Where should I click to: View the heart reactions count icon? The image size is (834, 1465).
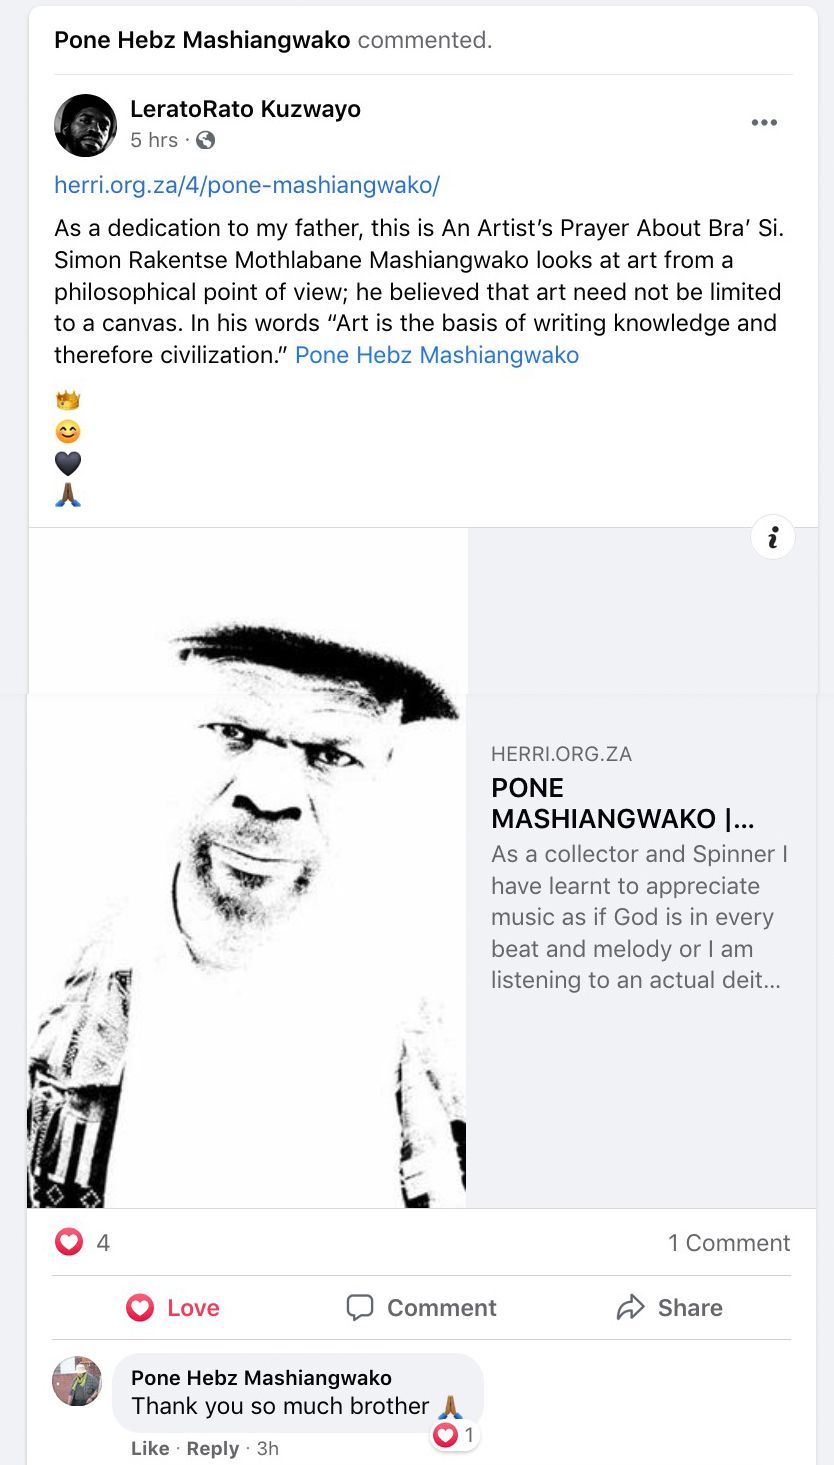[68, 1242]
